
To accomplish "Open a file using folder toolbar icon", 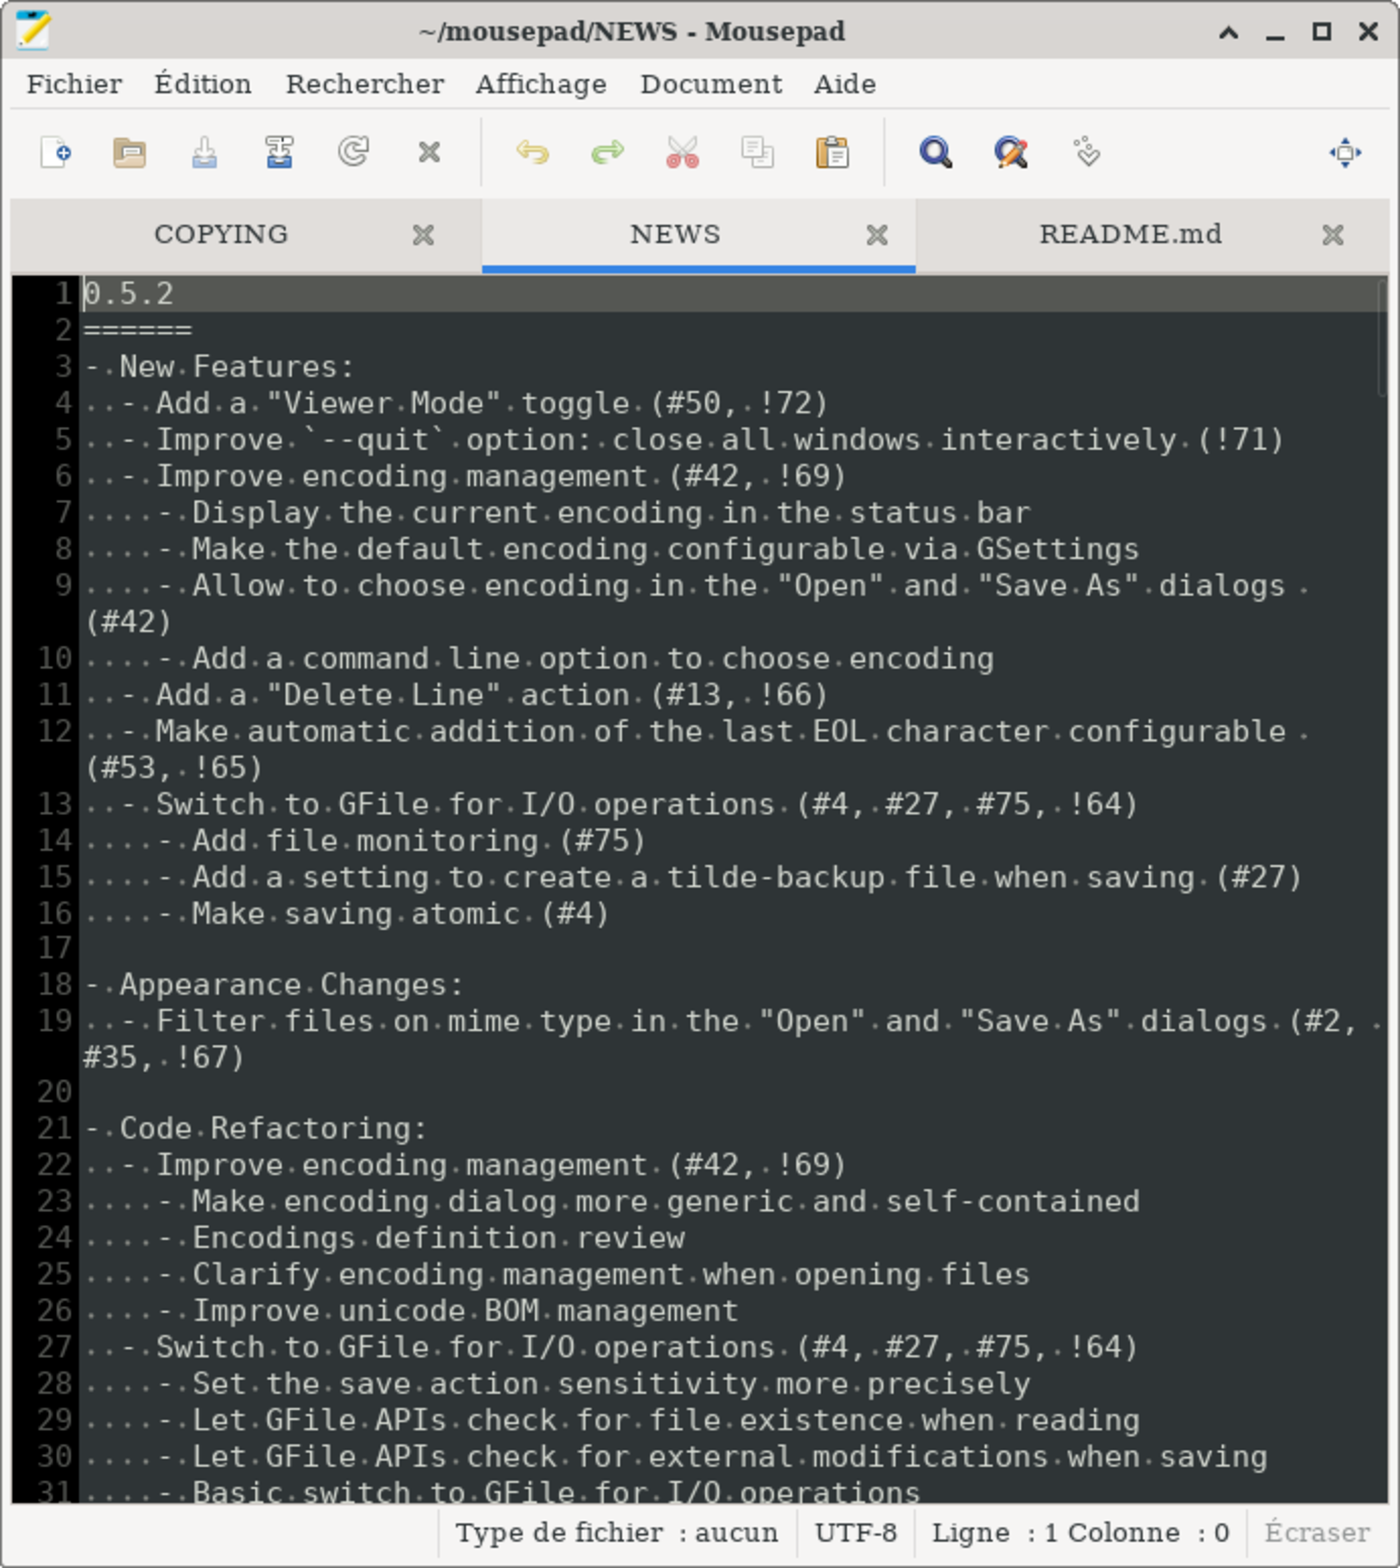I will pos(130,153).
